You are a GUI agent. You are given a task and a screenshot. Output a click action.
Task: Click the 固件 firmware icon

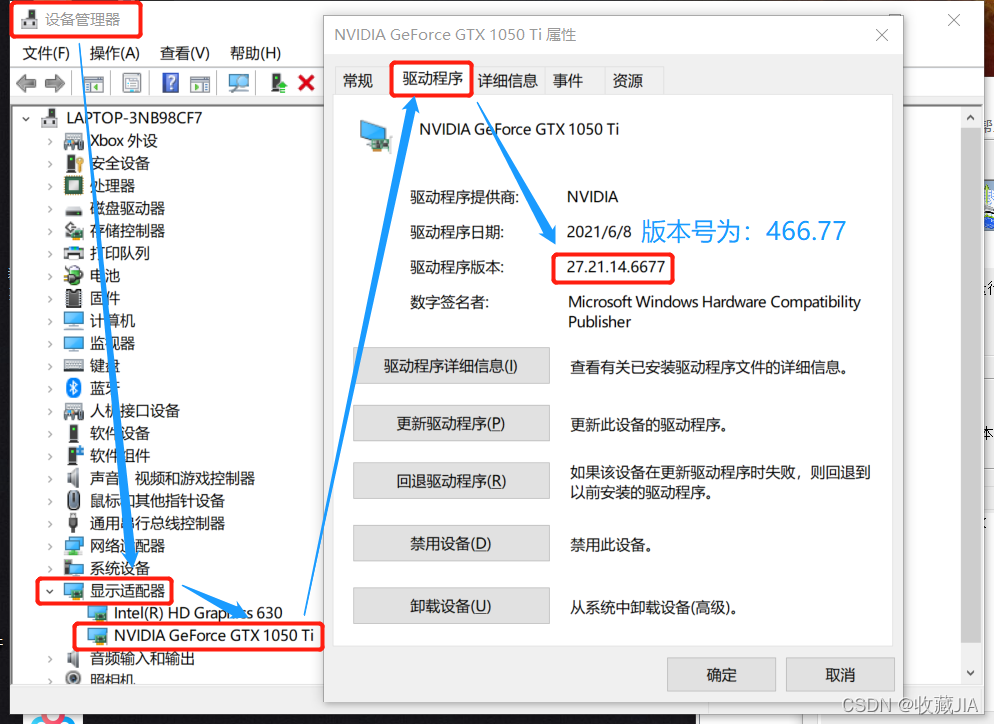point(74,298)
